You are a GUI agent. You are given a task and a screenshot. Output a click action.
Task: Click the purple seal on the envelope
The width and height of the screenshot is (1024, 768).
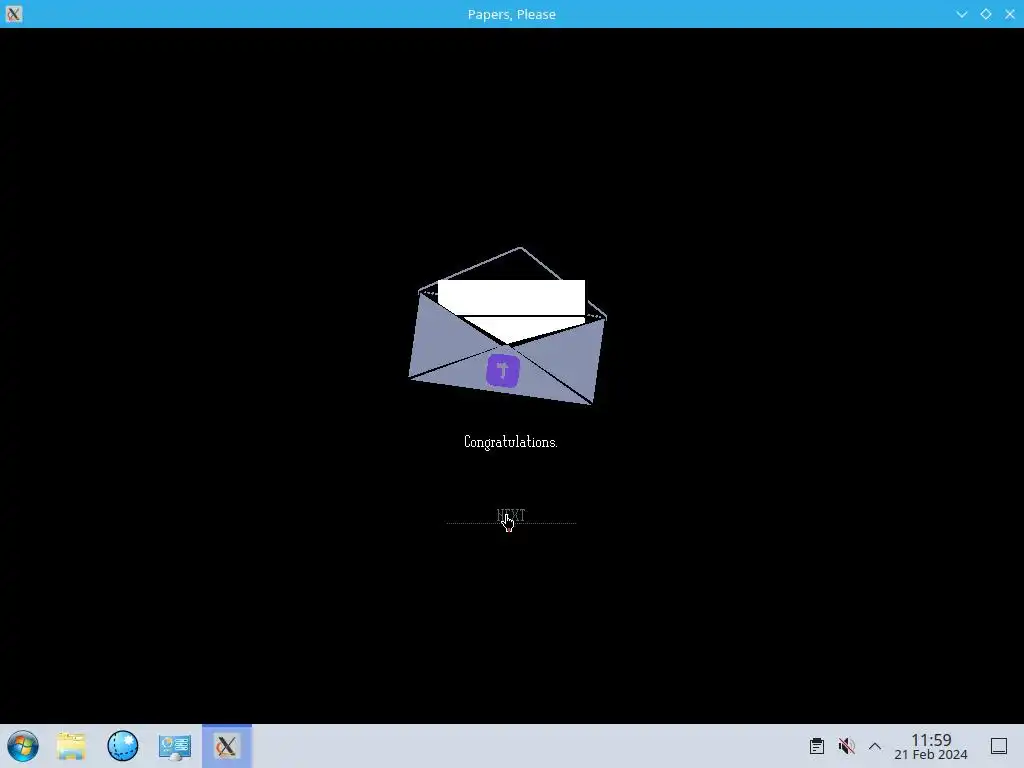(x=503, y=371)
